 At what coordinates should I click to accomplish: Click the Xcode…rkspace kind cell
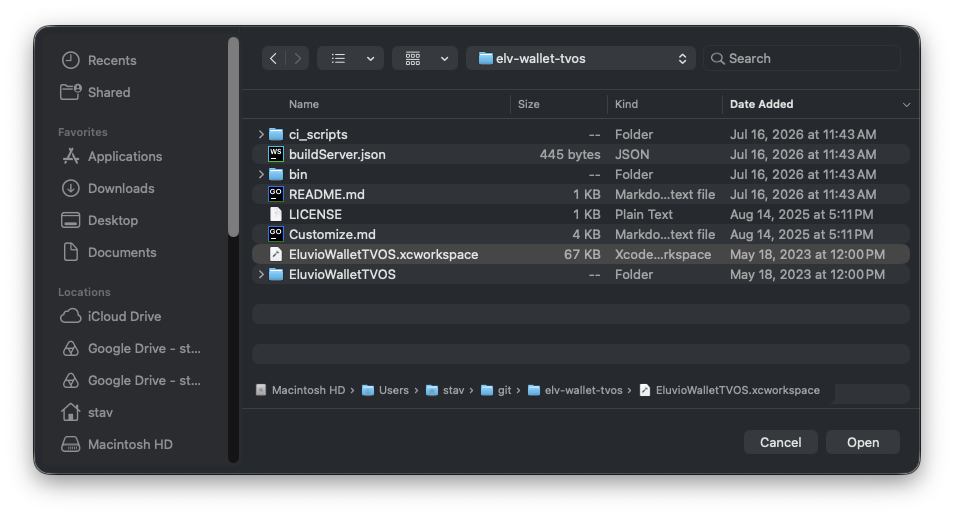[x=663, y=254]
